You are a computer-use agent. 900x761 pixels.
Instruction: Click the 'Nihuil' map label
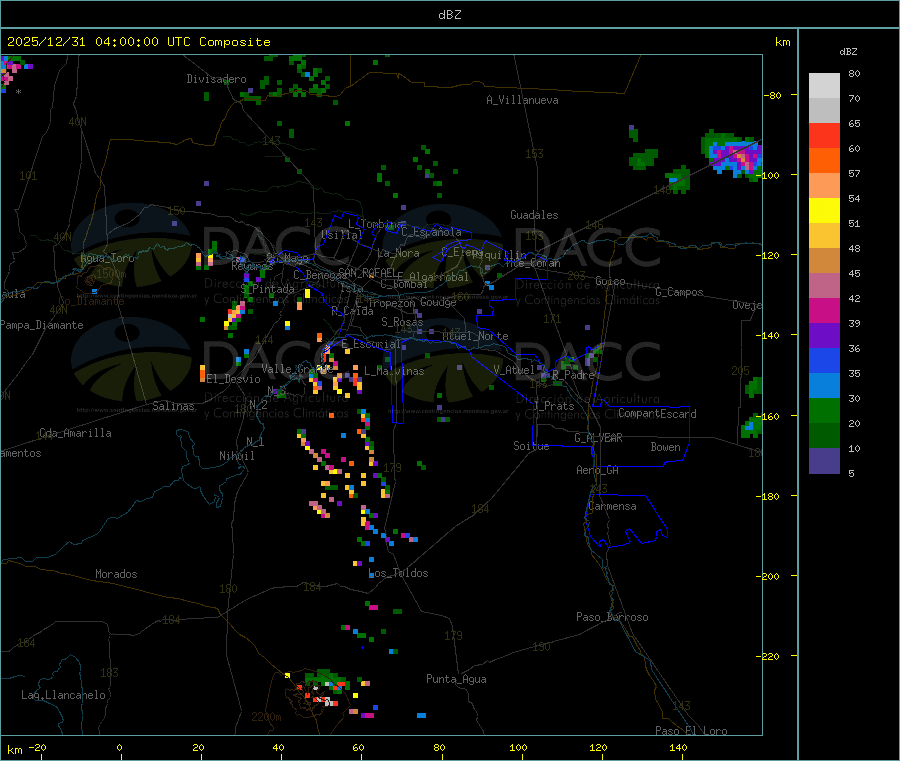click(237, 456)
